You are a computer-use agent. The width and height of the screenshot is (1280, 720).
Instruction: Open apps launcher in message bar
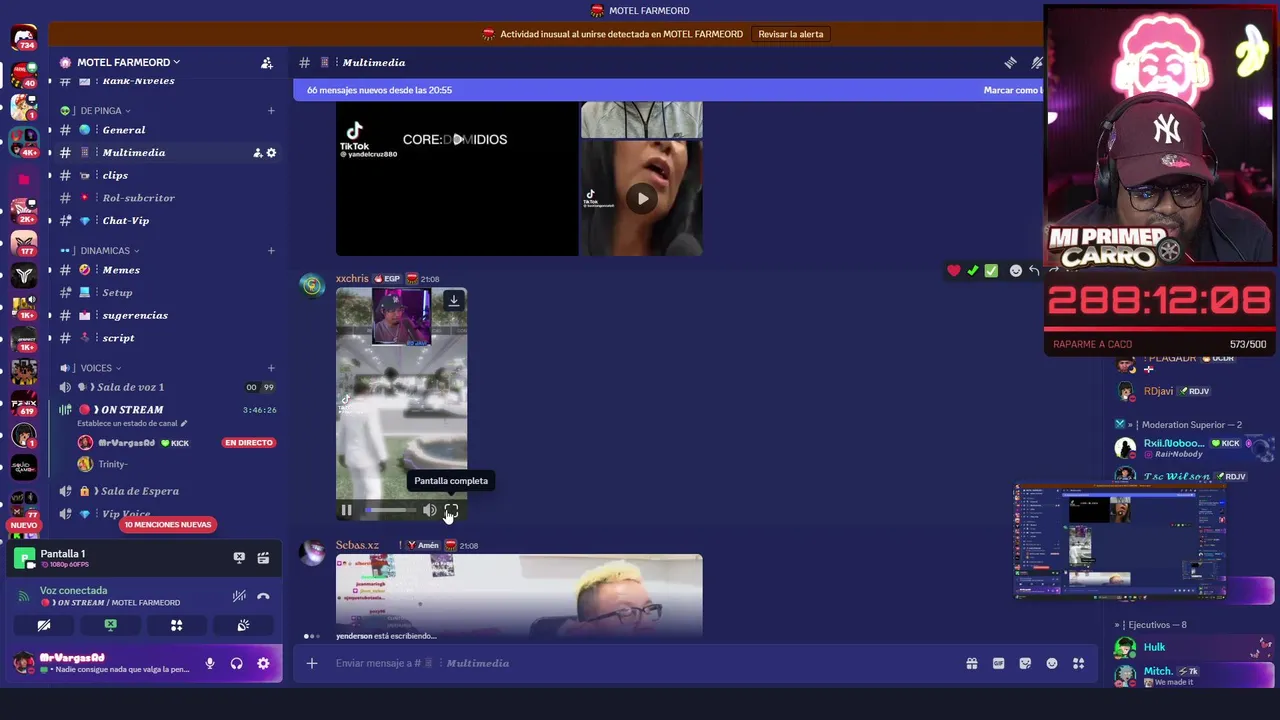pyautogui.click(x=1078, y=663)
